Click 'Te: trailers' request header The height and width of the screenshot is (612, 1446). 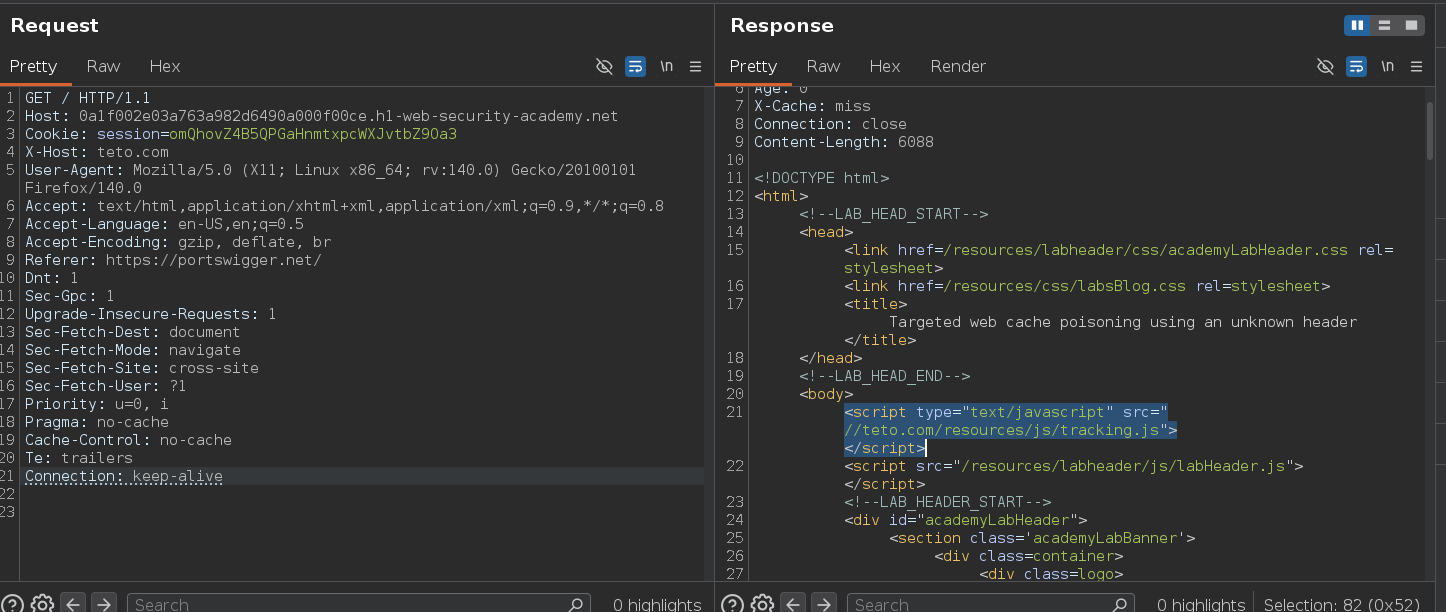[x=79, y=458]
